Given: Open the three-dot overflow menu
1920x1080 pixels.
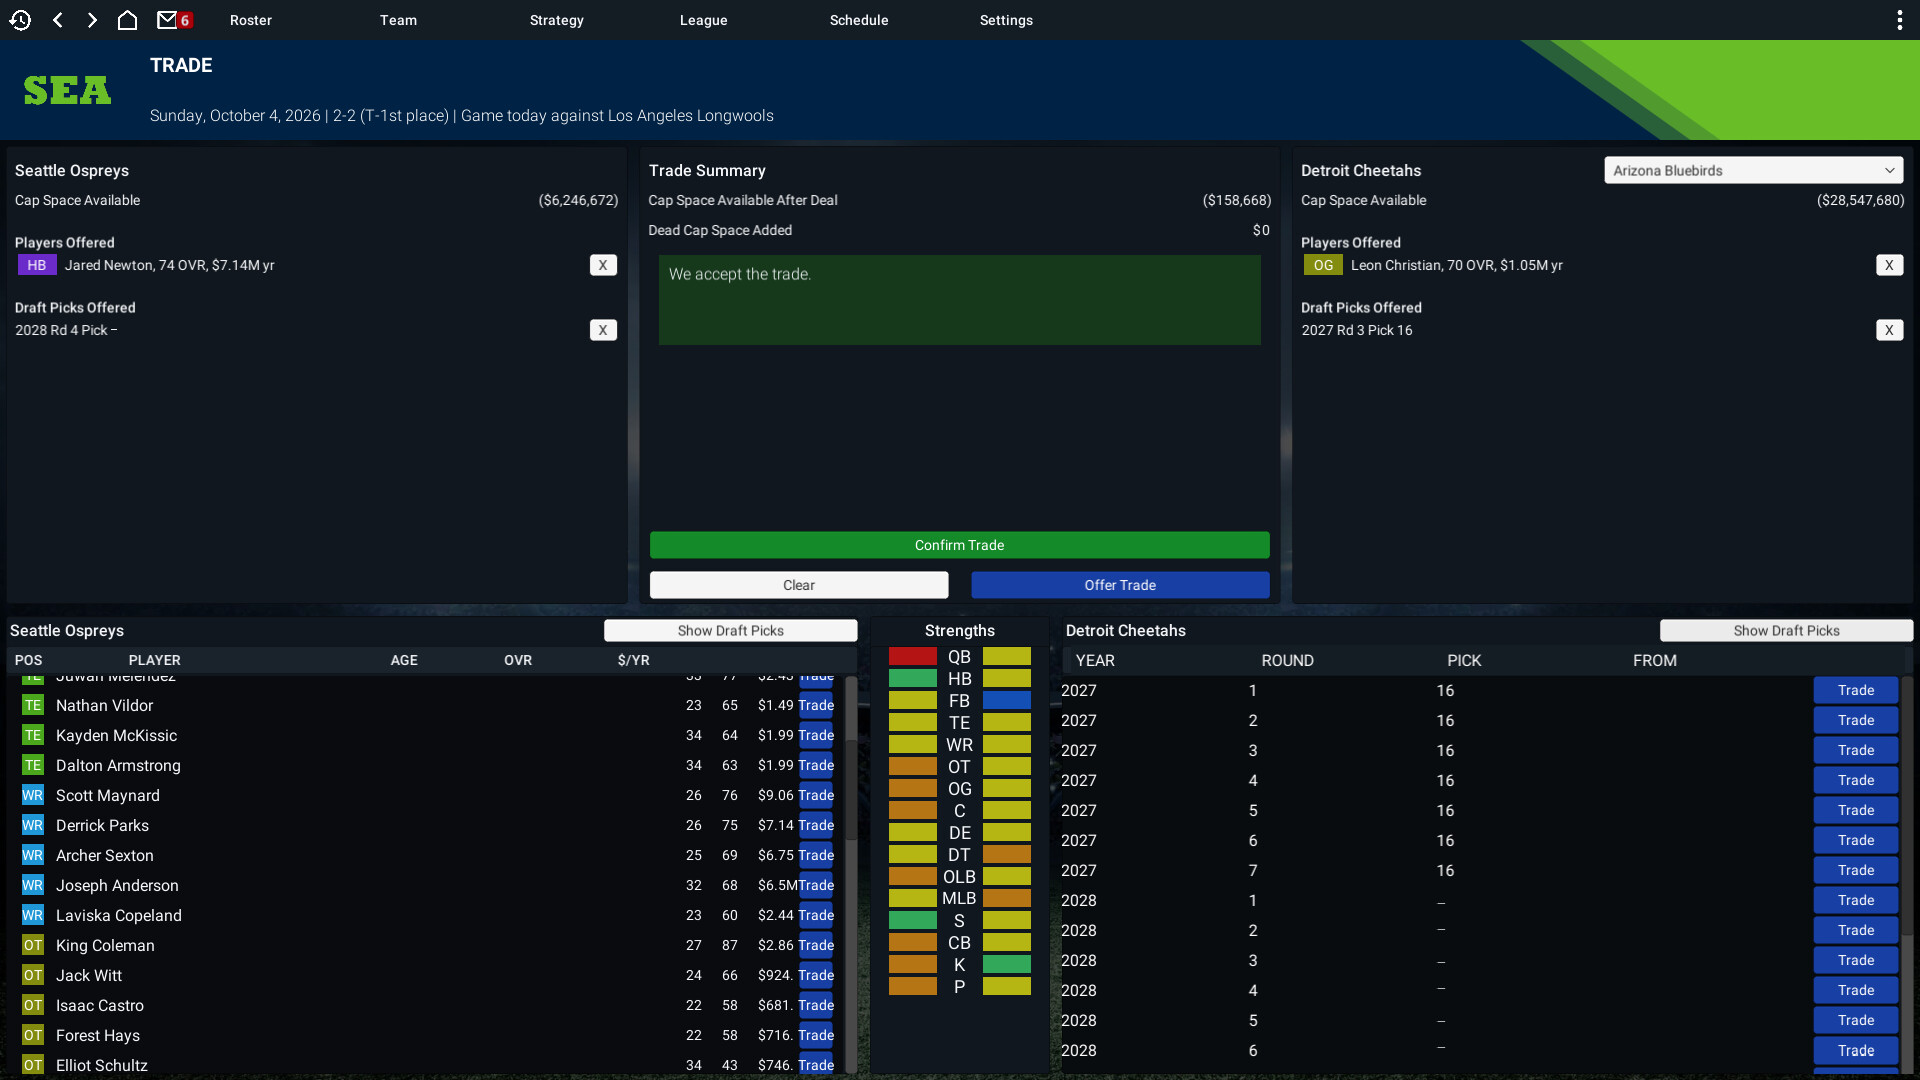Looking at the screenshot, I should tap(1899, 20).
